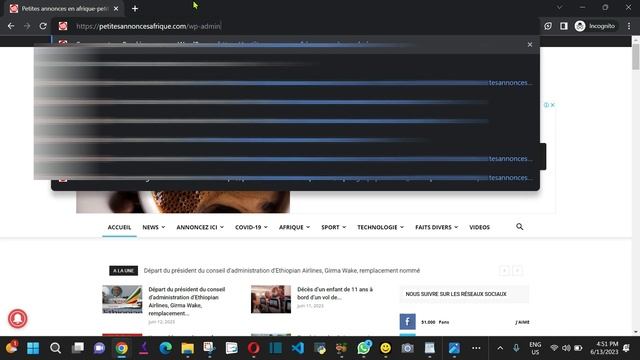Expand the FAITS DIVERS dropdown menu
Viewport: 640px width, 360px height.
pyautogui.click(x=436, y=227)
